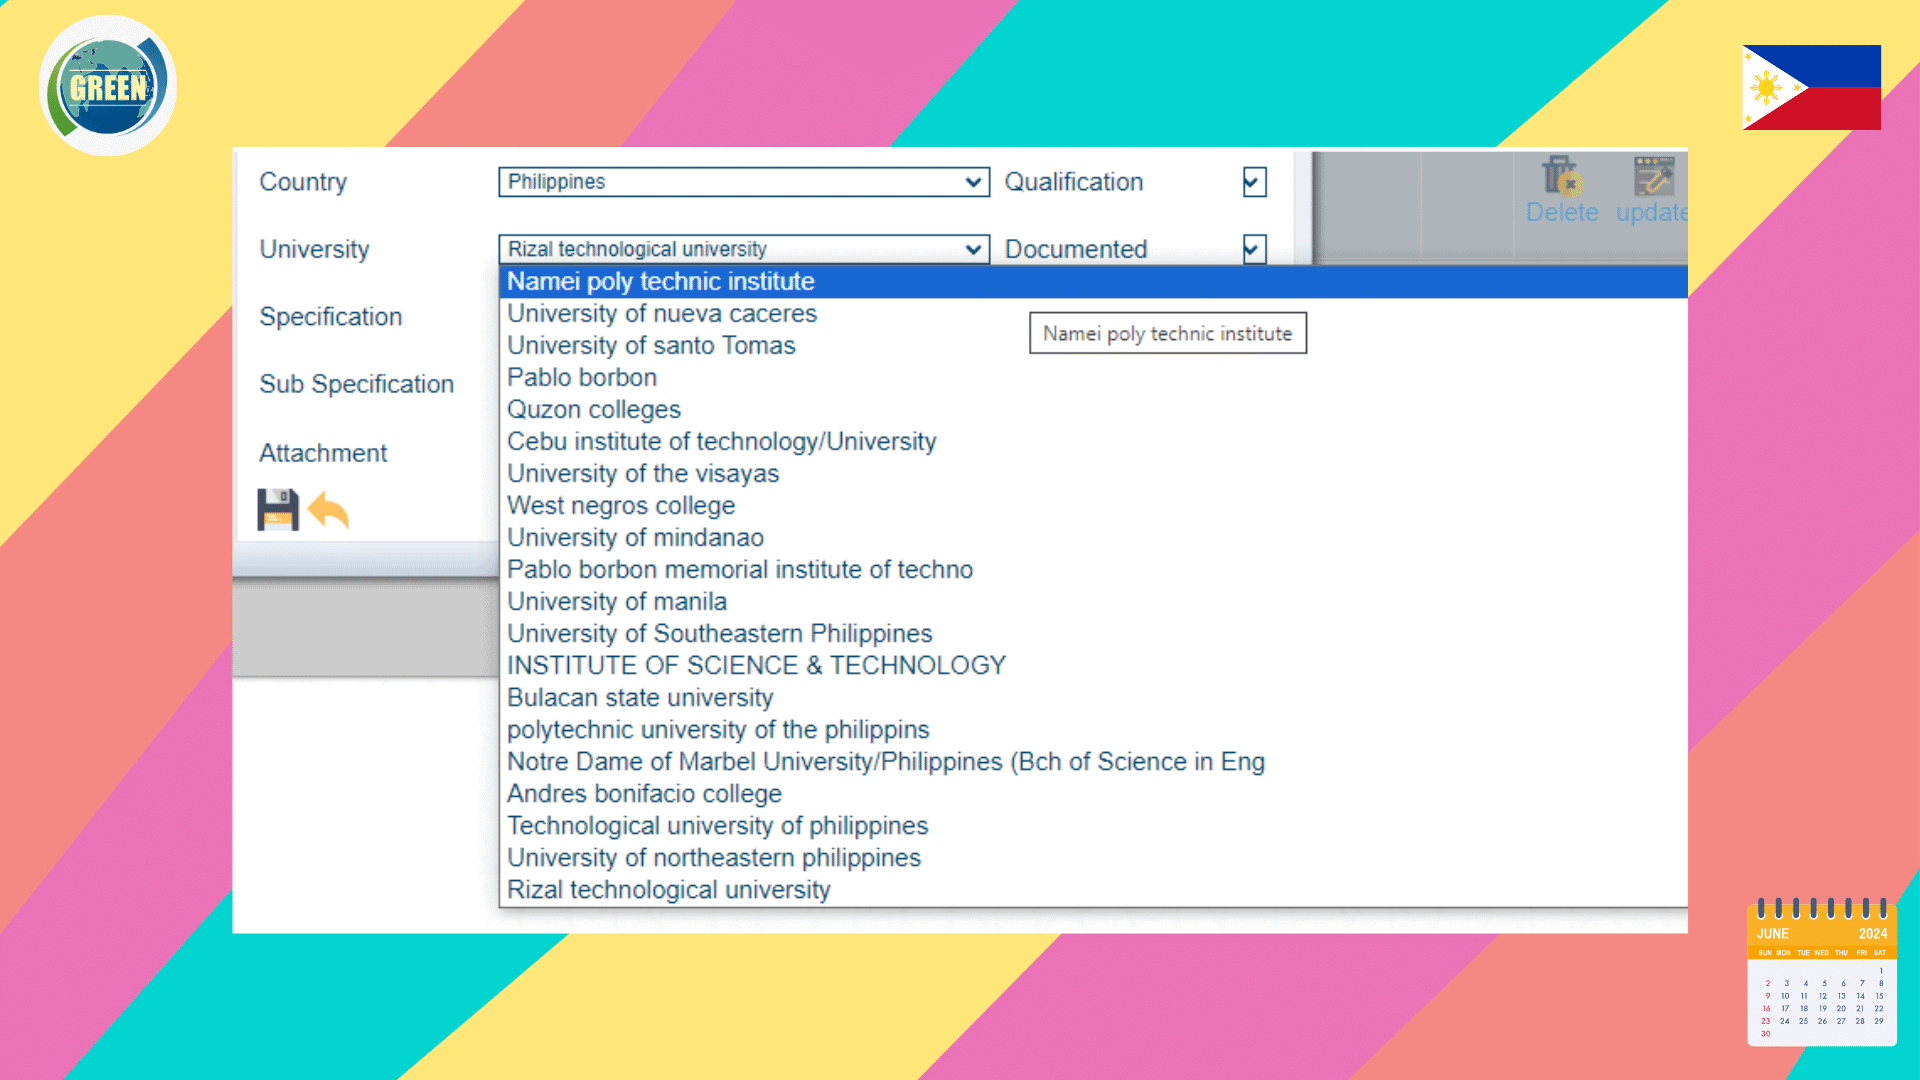
Task: Open the Country dropdown showing Philippines
Action: tap(743, 182)
